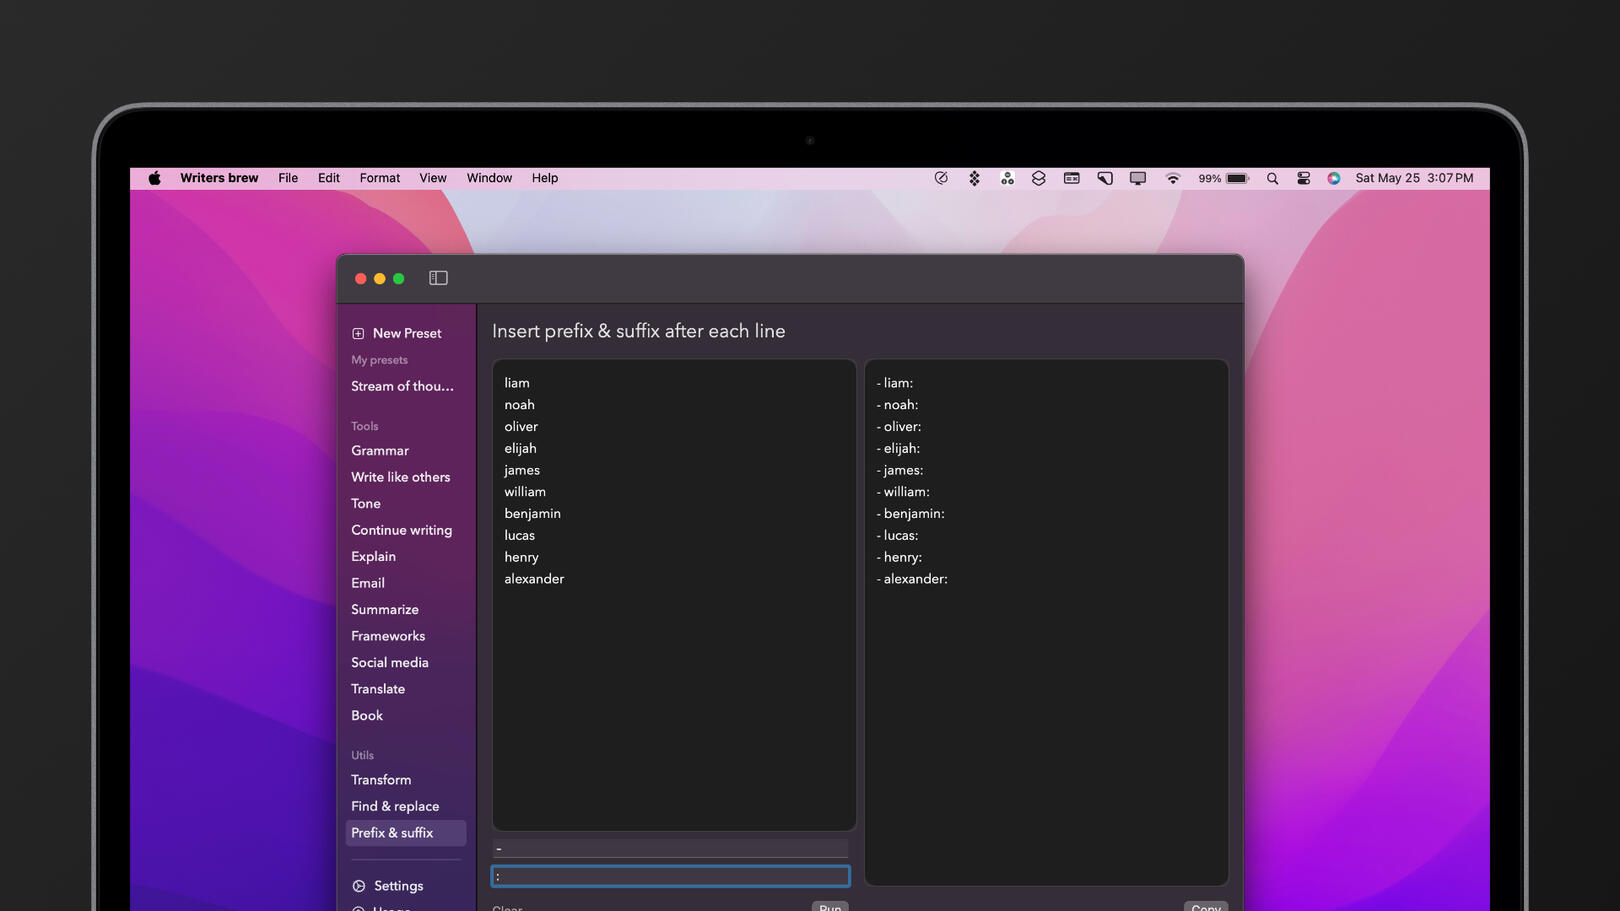Open Spotlight search in menu bar
1620x911 pixels.
click(x=1272, y=179)
